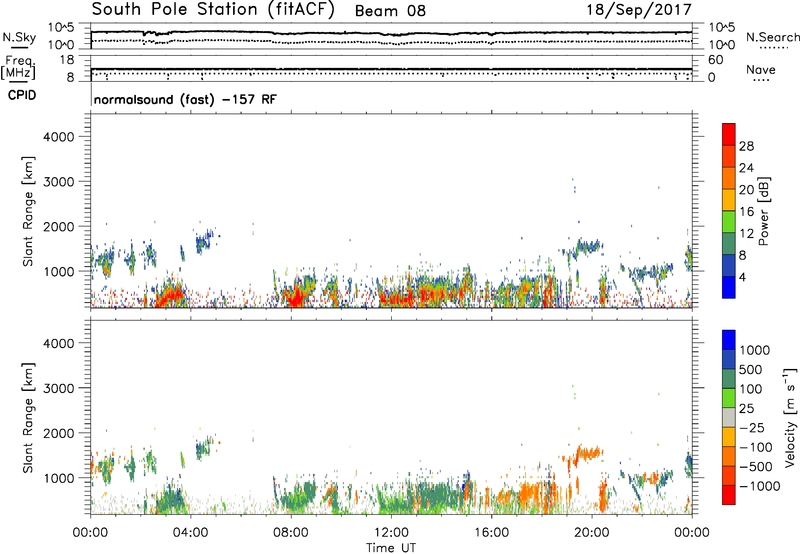This screenshot has height=554, width=800.
Task: Click the "4" tick on power color bar
Action: point(742,277)
